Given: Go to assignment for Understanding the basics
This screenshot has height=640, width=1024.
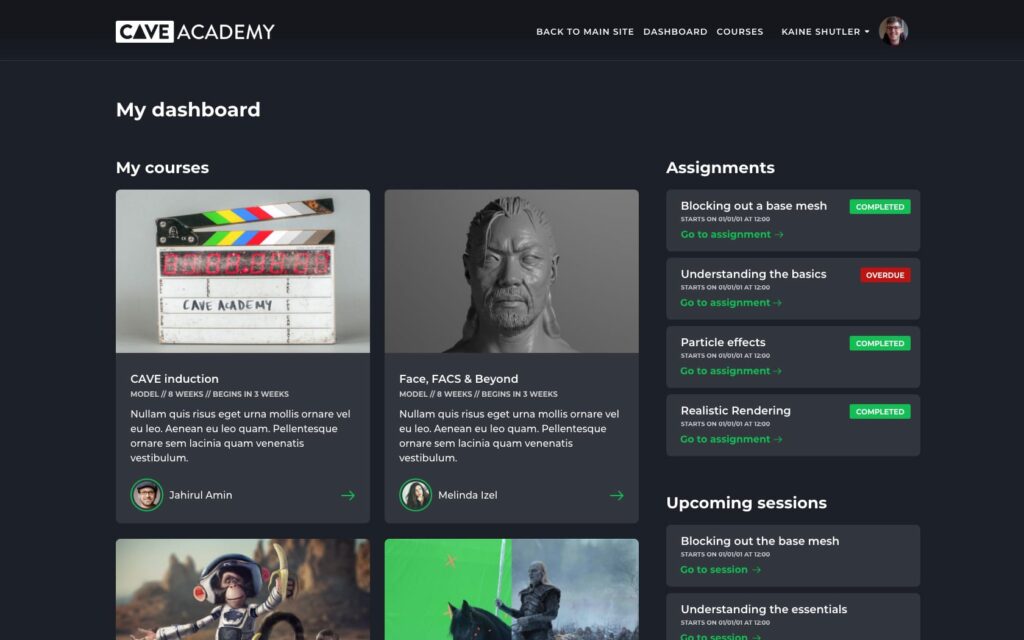Looking at the screenshot, I should 731,303.
